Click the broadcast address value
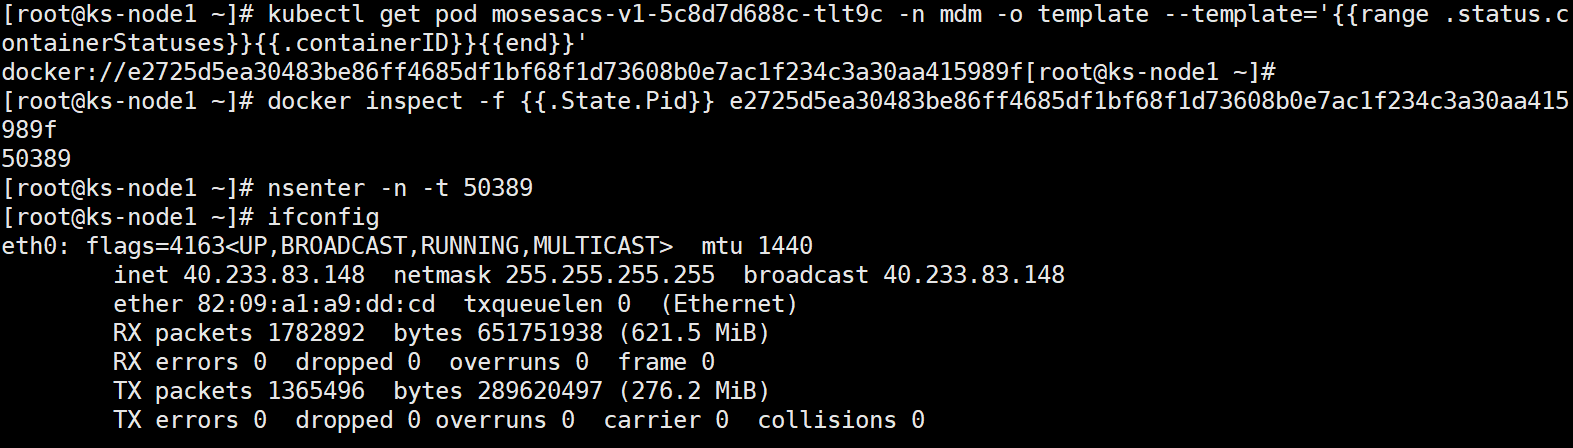Screen dimensions: 1573x448 (x=974, y=276)
